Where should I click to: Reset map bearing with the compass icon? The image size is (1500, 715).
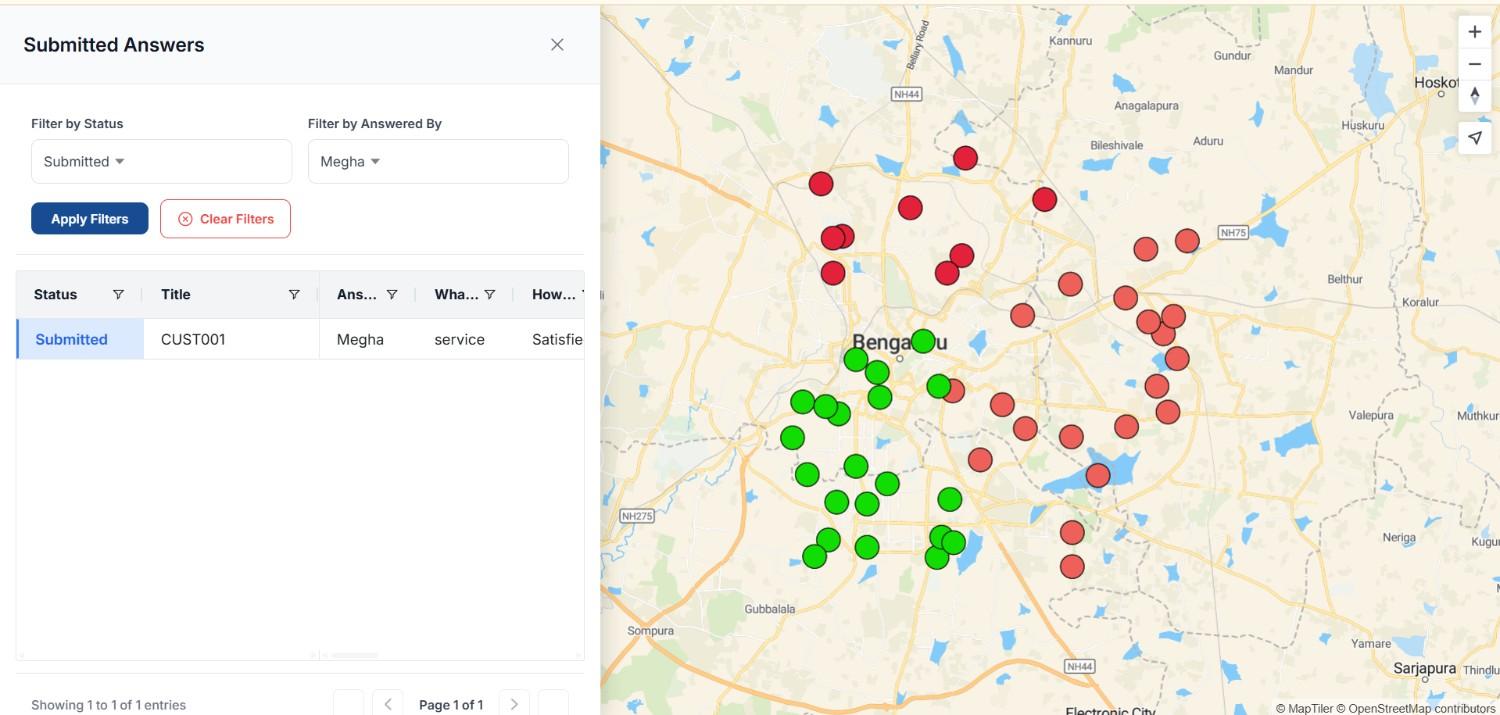pos(1474,95)
